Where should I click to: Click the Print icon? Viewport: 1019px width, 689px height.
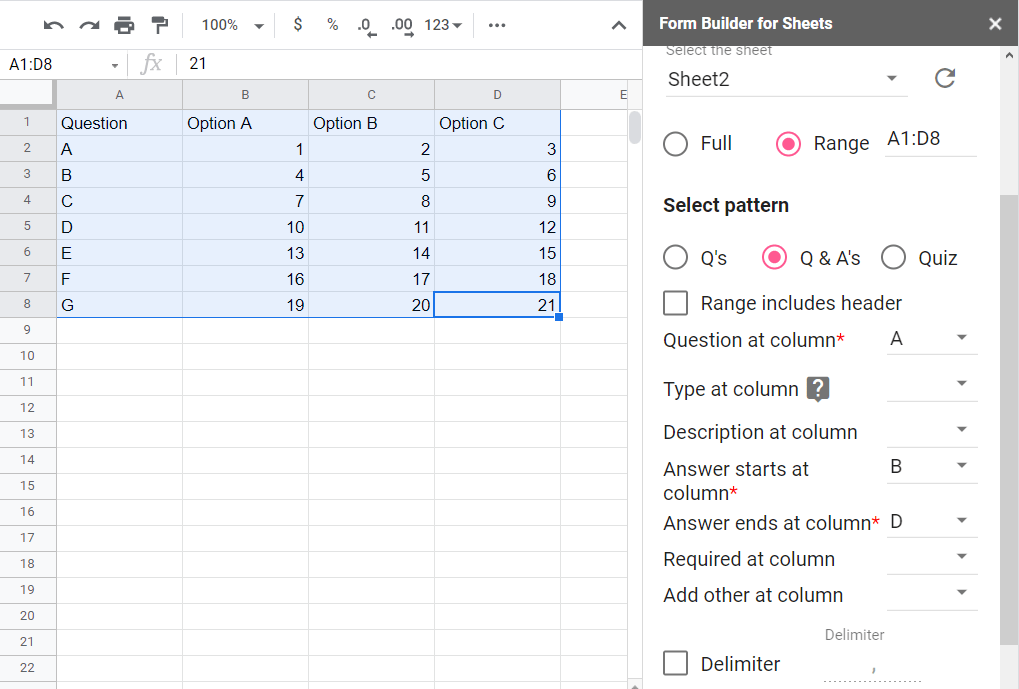(x=124, y=25)
